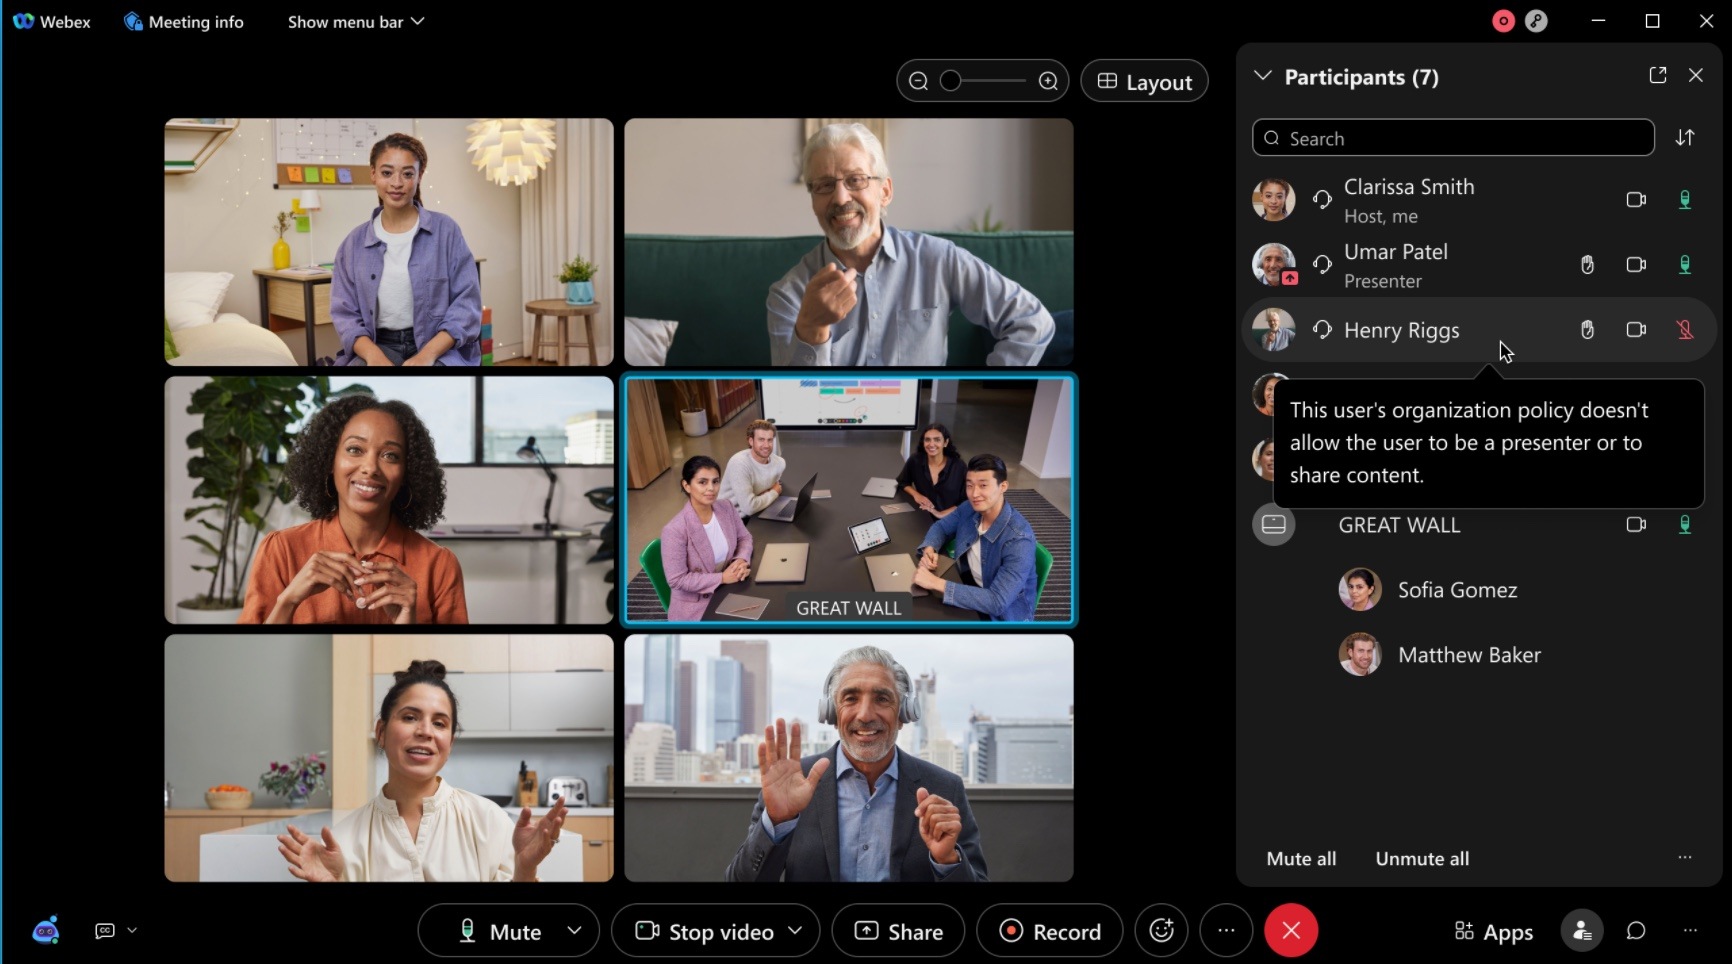Start recording the meeting
This screenshot has width=1732, height=964.
1048,930
